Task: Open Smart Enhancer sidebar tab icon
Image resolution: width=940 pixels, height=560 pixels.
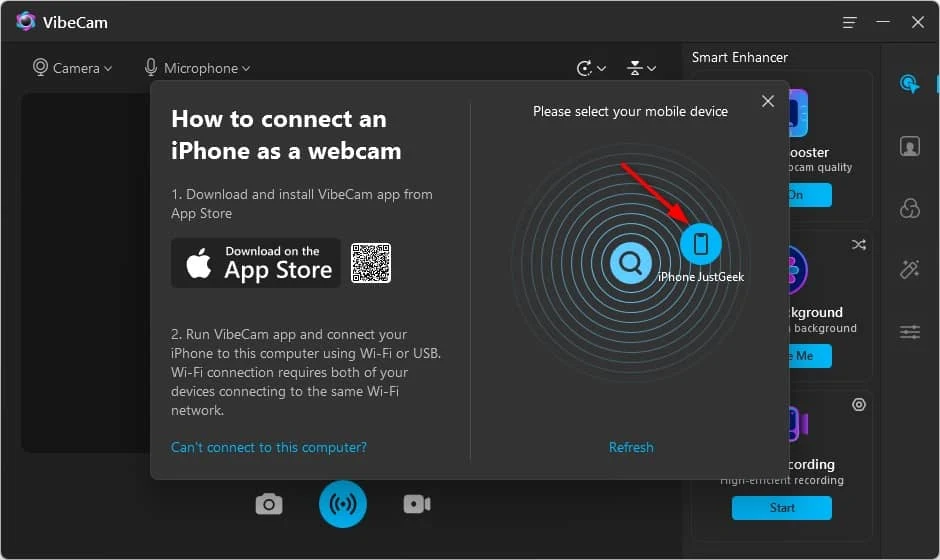Action: coord(909,84)
